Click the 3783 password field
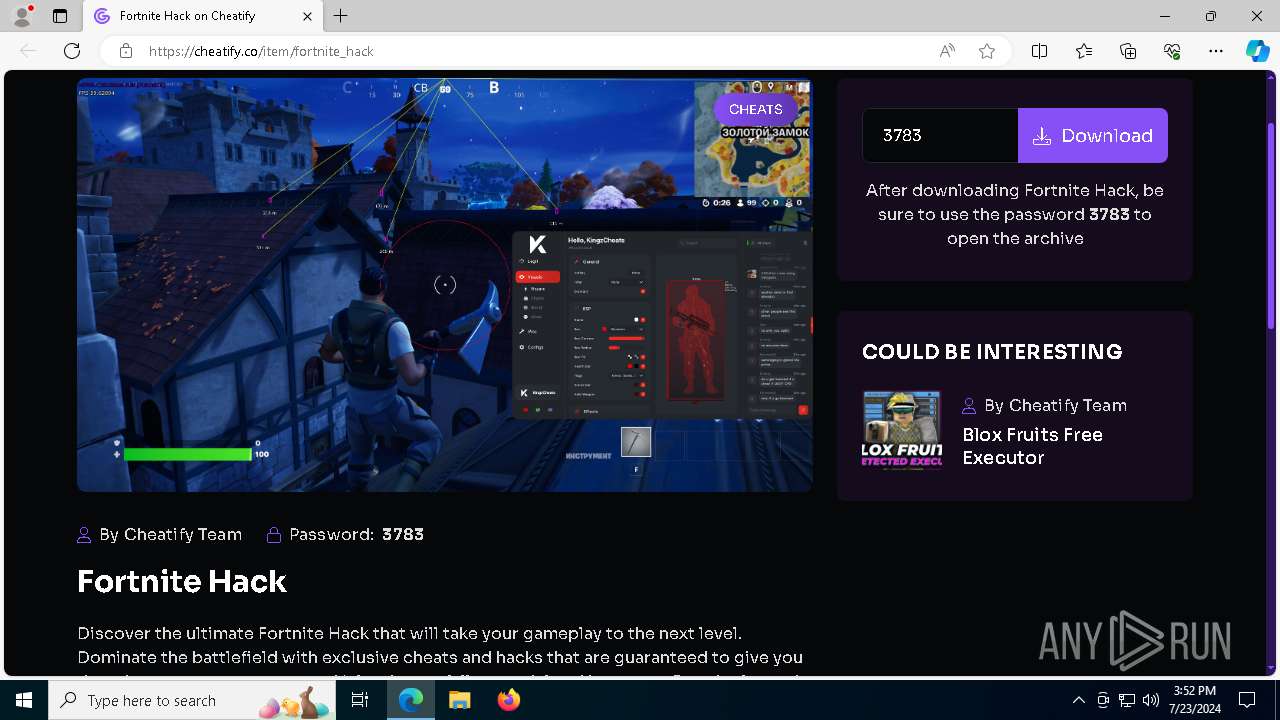 (940, 135)
